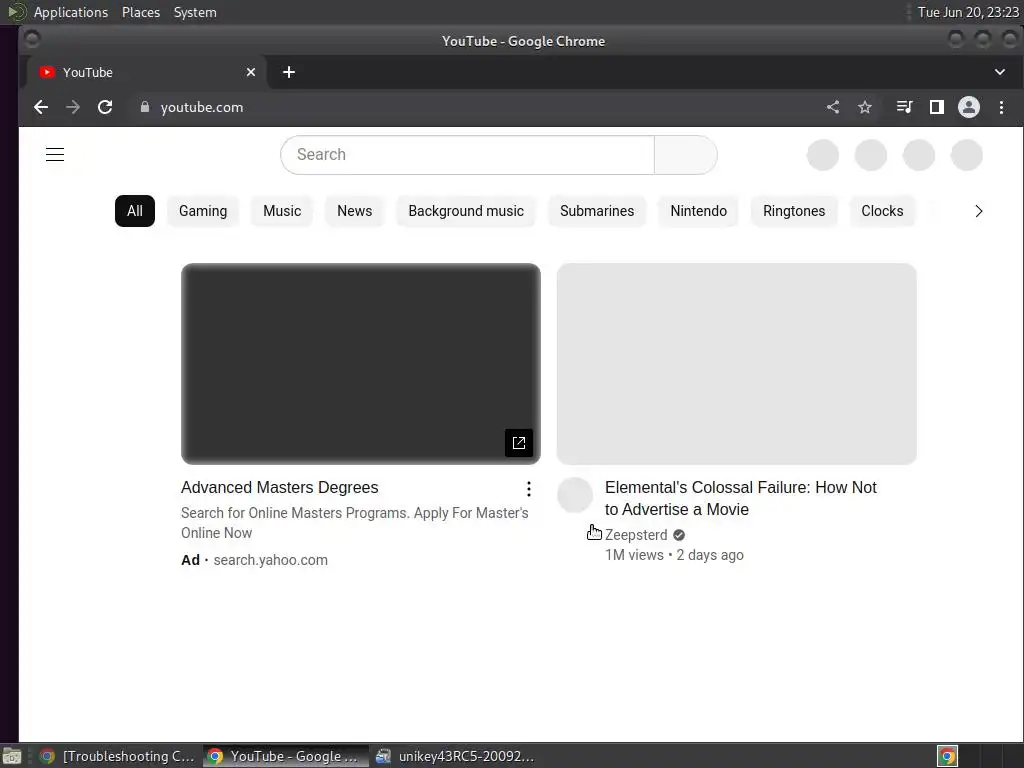Select the News filter chip

[x=355, y=211]
